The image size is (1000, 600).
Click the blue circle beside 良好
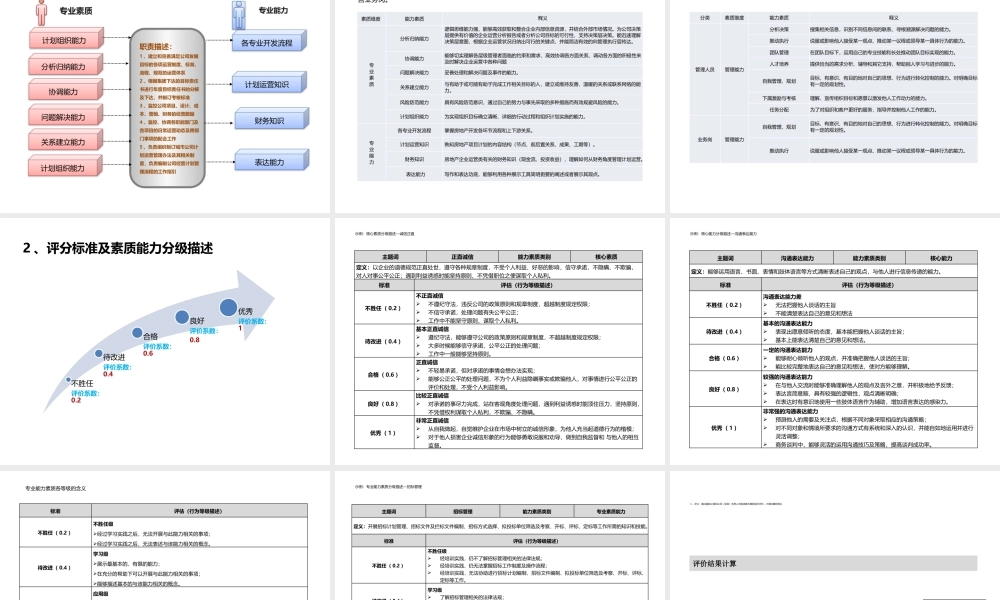[x=182, y=318]
